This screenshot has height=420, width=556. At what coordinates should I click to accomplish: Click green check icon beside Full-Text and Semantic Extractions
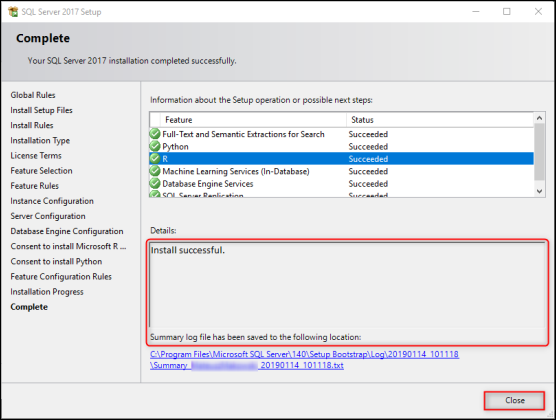155,134
